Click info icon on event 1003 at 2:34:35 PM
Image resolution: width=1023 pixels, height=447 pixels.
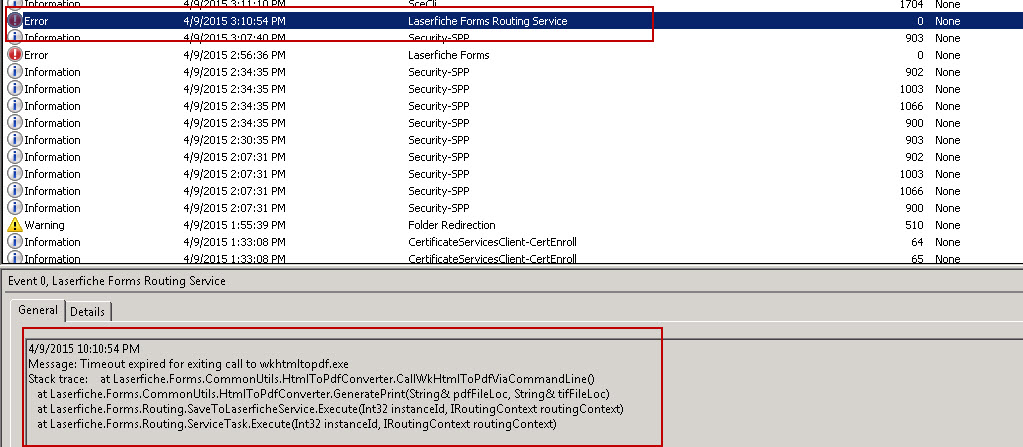[14, 89]
